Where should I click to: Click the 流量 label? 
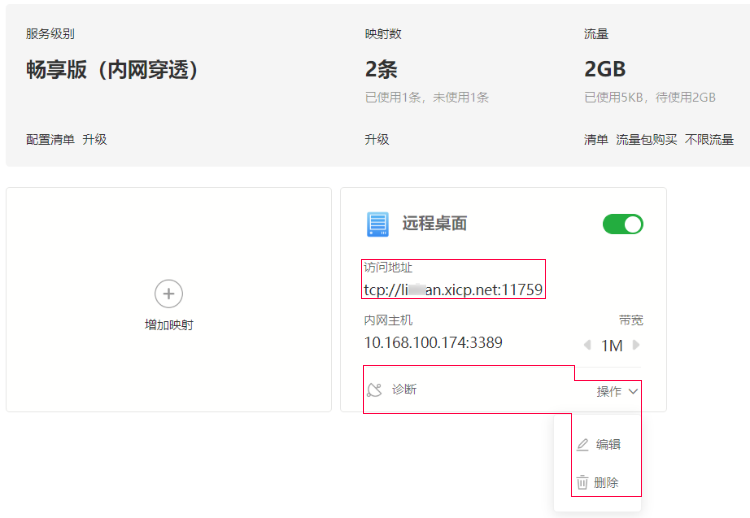click(596, 34)
